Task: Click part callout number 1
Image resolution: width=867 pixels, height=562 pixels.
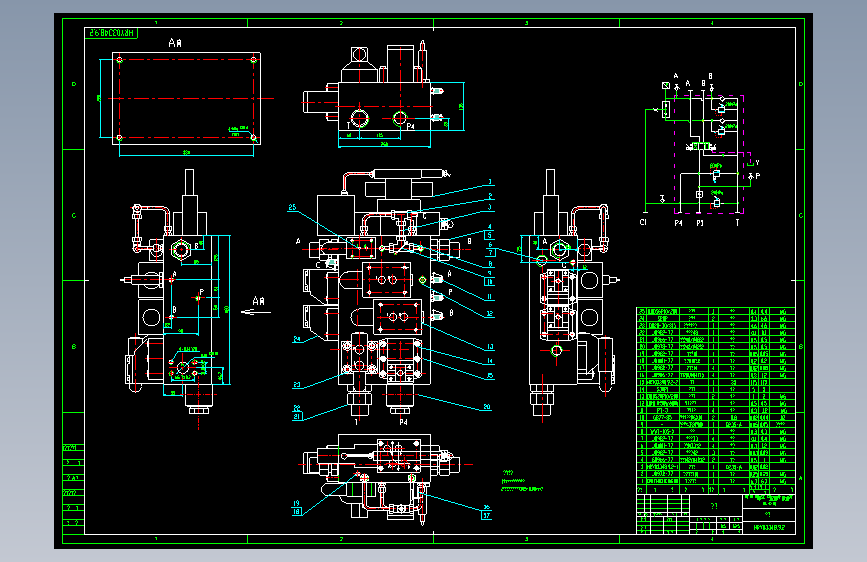Action: [x=490, y=181]
